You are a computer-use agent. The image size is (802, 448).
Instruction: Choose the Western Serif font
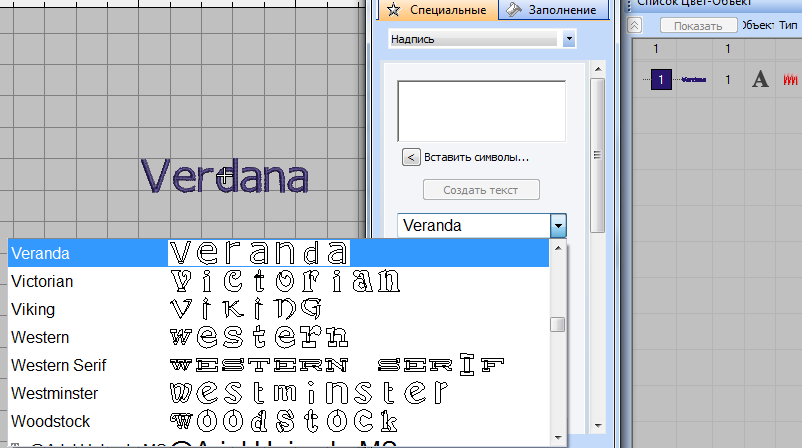click(x=278, y=365)
